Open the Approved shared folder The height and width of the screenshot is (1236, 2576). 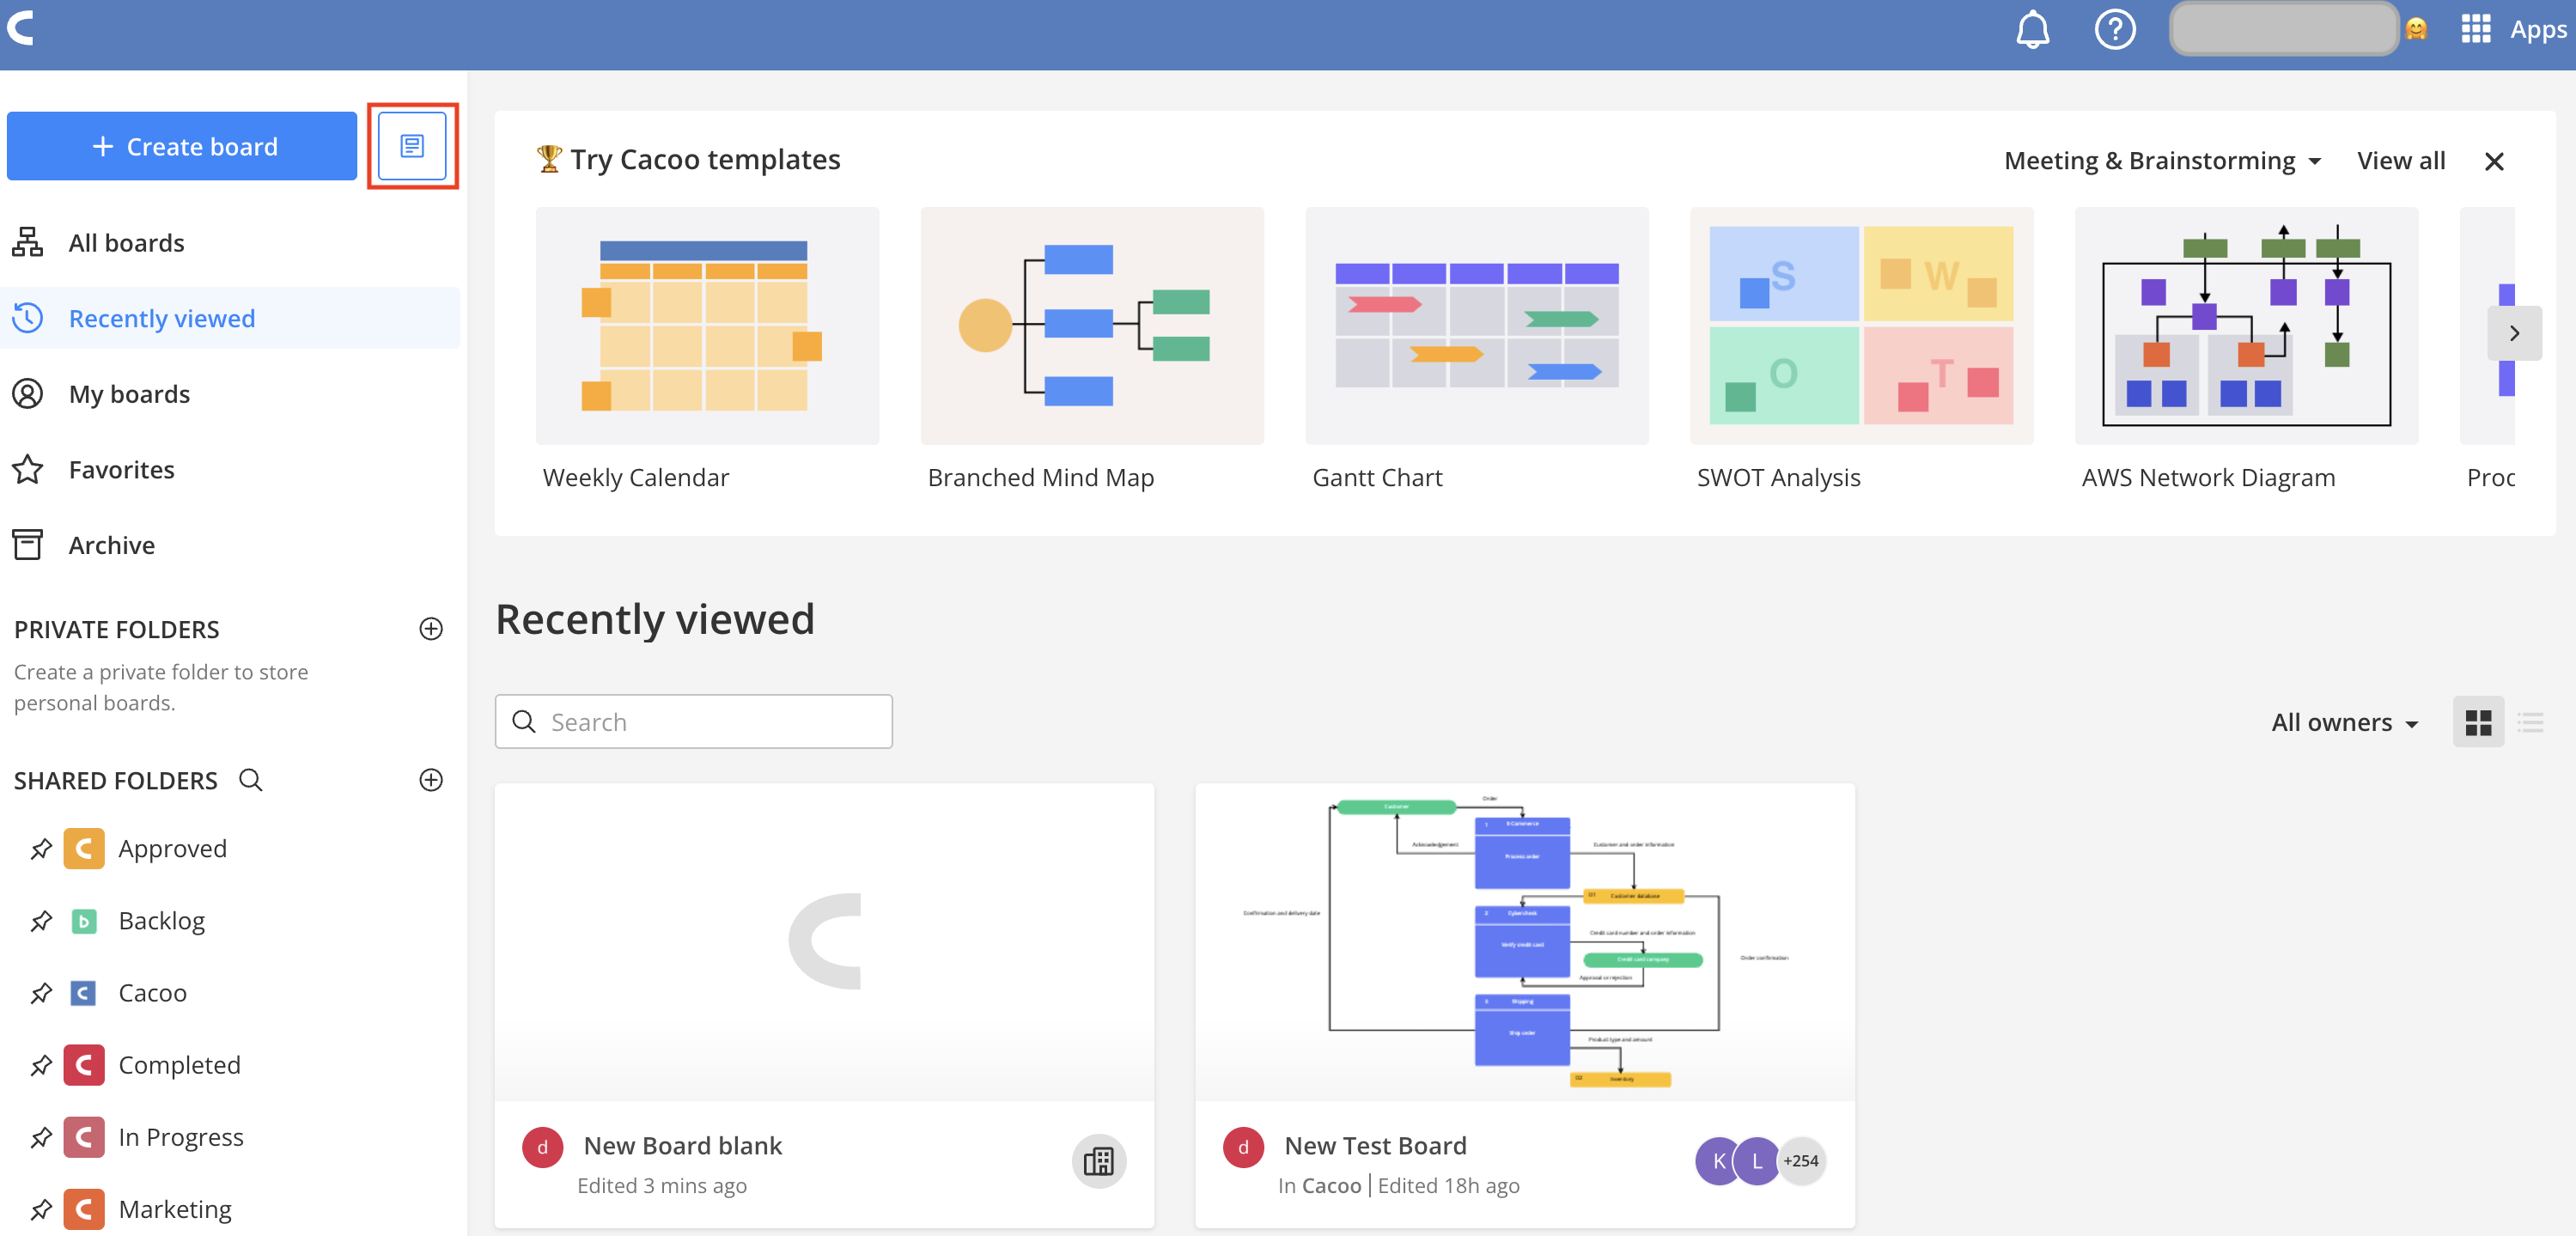coord(172,849)
